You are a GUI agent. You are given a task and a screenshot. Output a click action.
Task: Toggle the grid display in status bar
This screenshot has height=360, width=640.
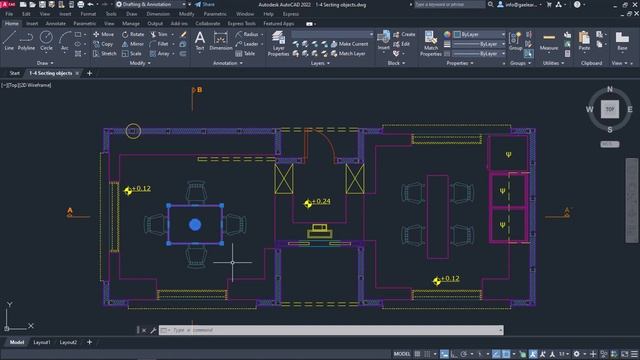pos(417,354)
